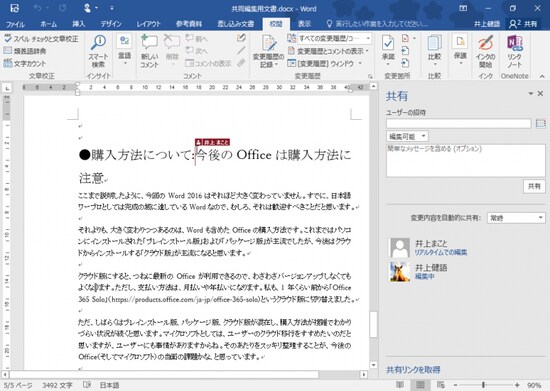Open the Compare (比較) tool
The width and height of the screenshot is (550, 391).
434,51
